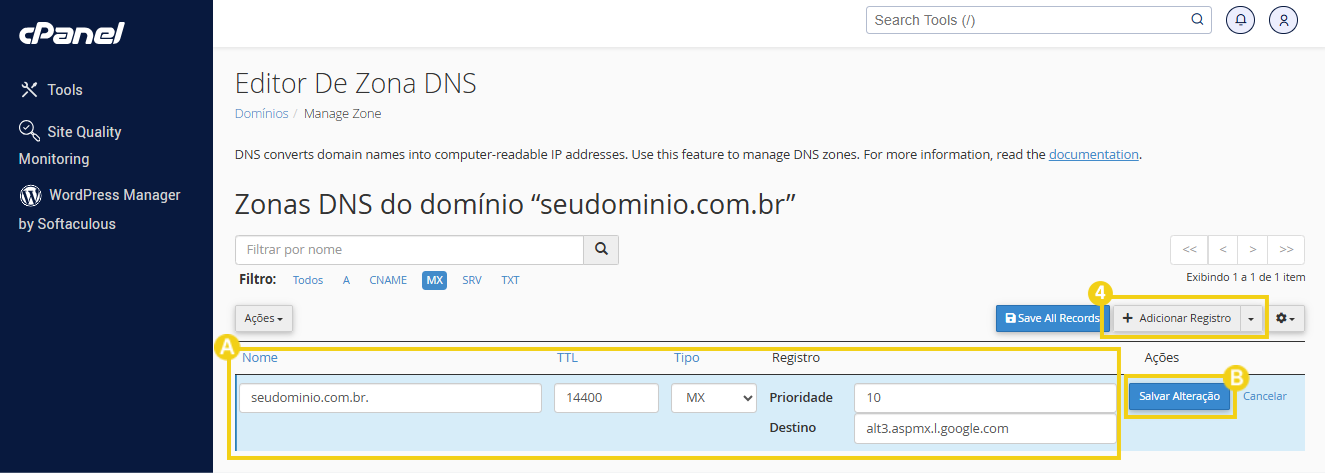Click Salvar Alteração button
This screenshot has width=1325, height=473.
coord(1179,396)
